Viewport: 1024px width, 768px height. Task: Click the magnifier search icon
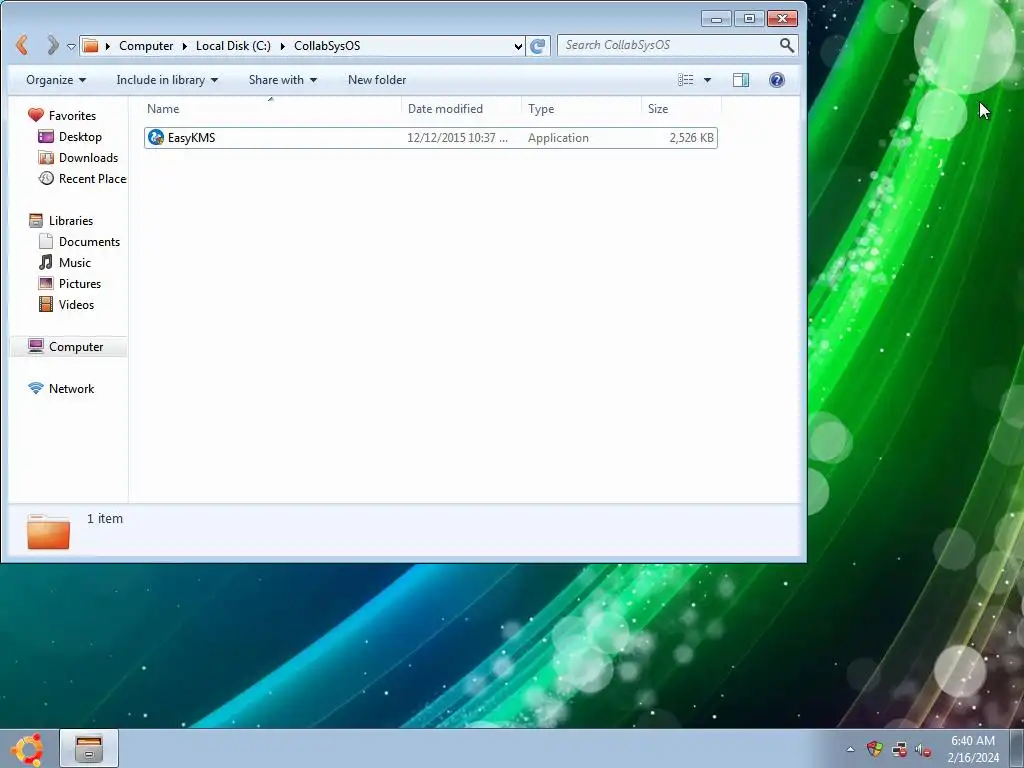(x=787, y=45)
